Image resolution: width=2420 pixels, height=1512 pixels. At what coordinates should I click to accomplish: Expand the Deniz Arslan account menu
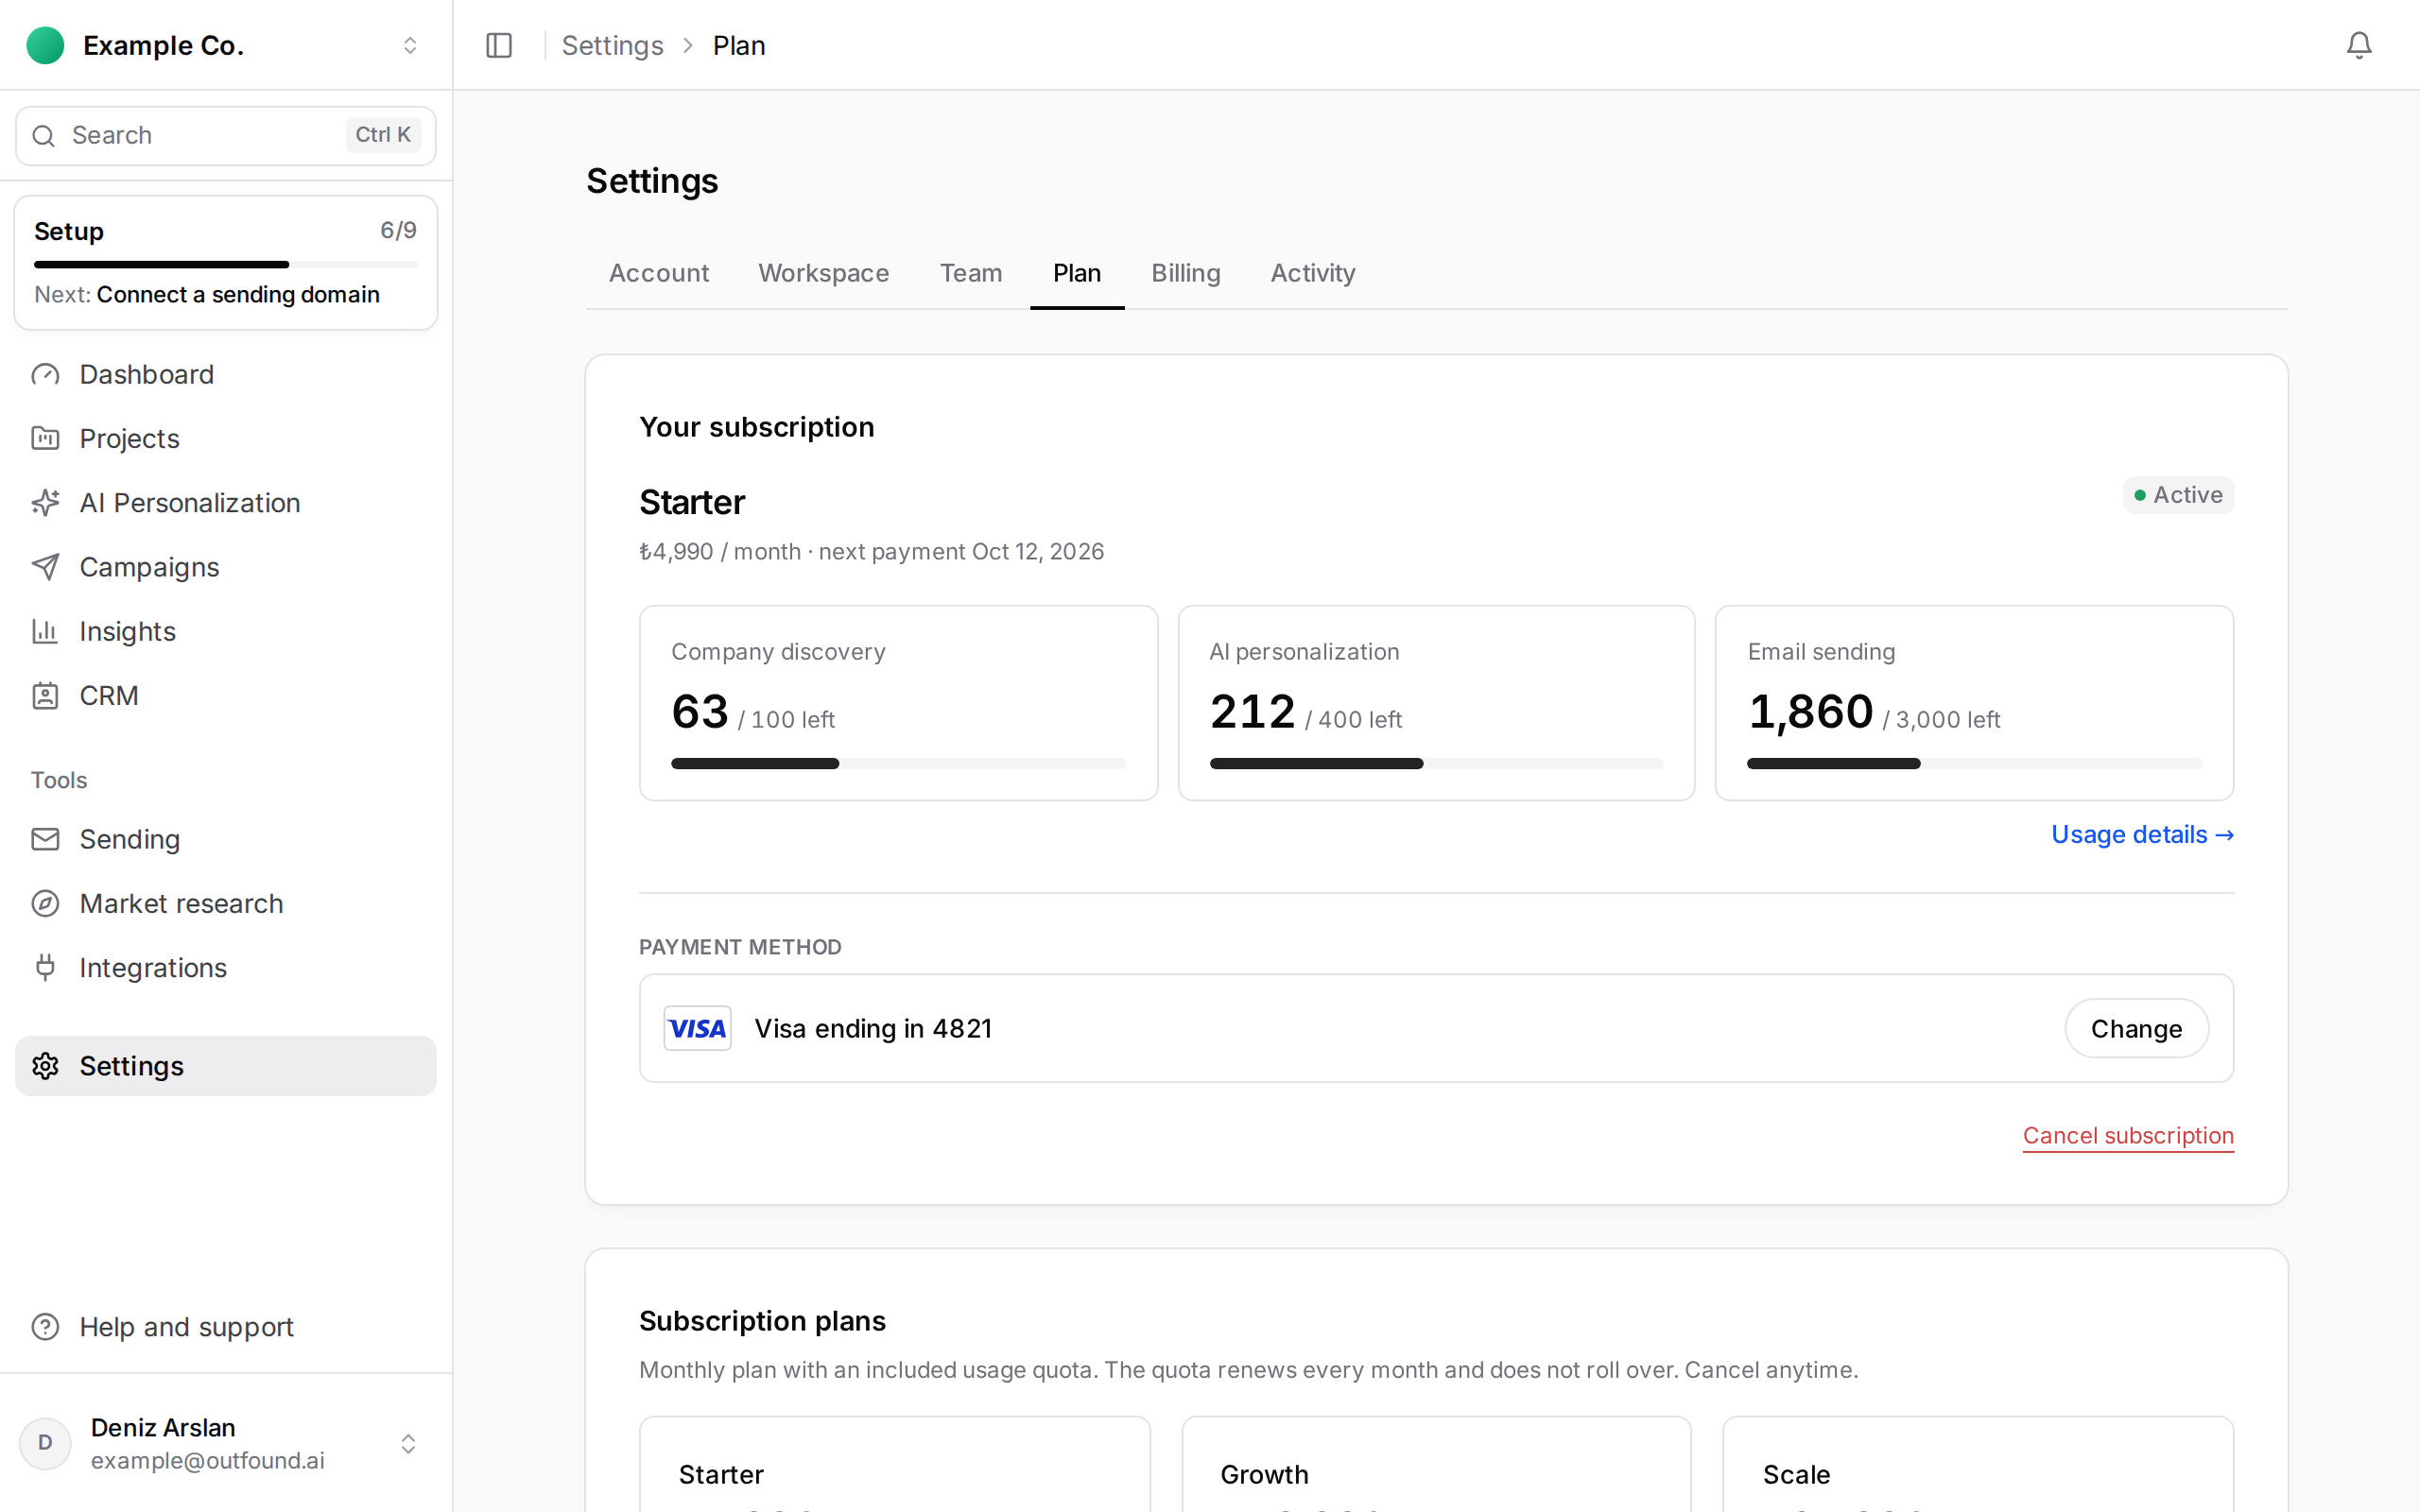408,1444
